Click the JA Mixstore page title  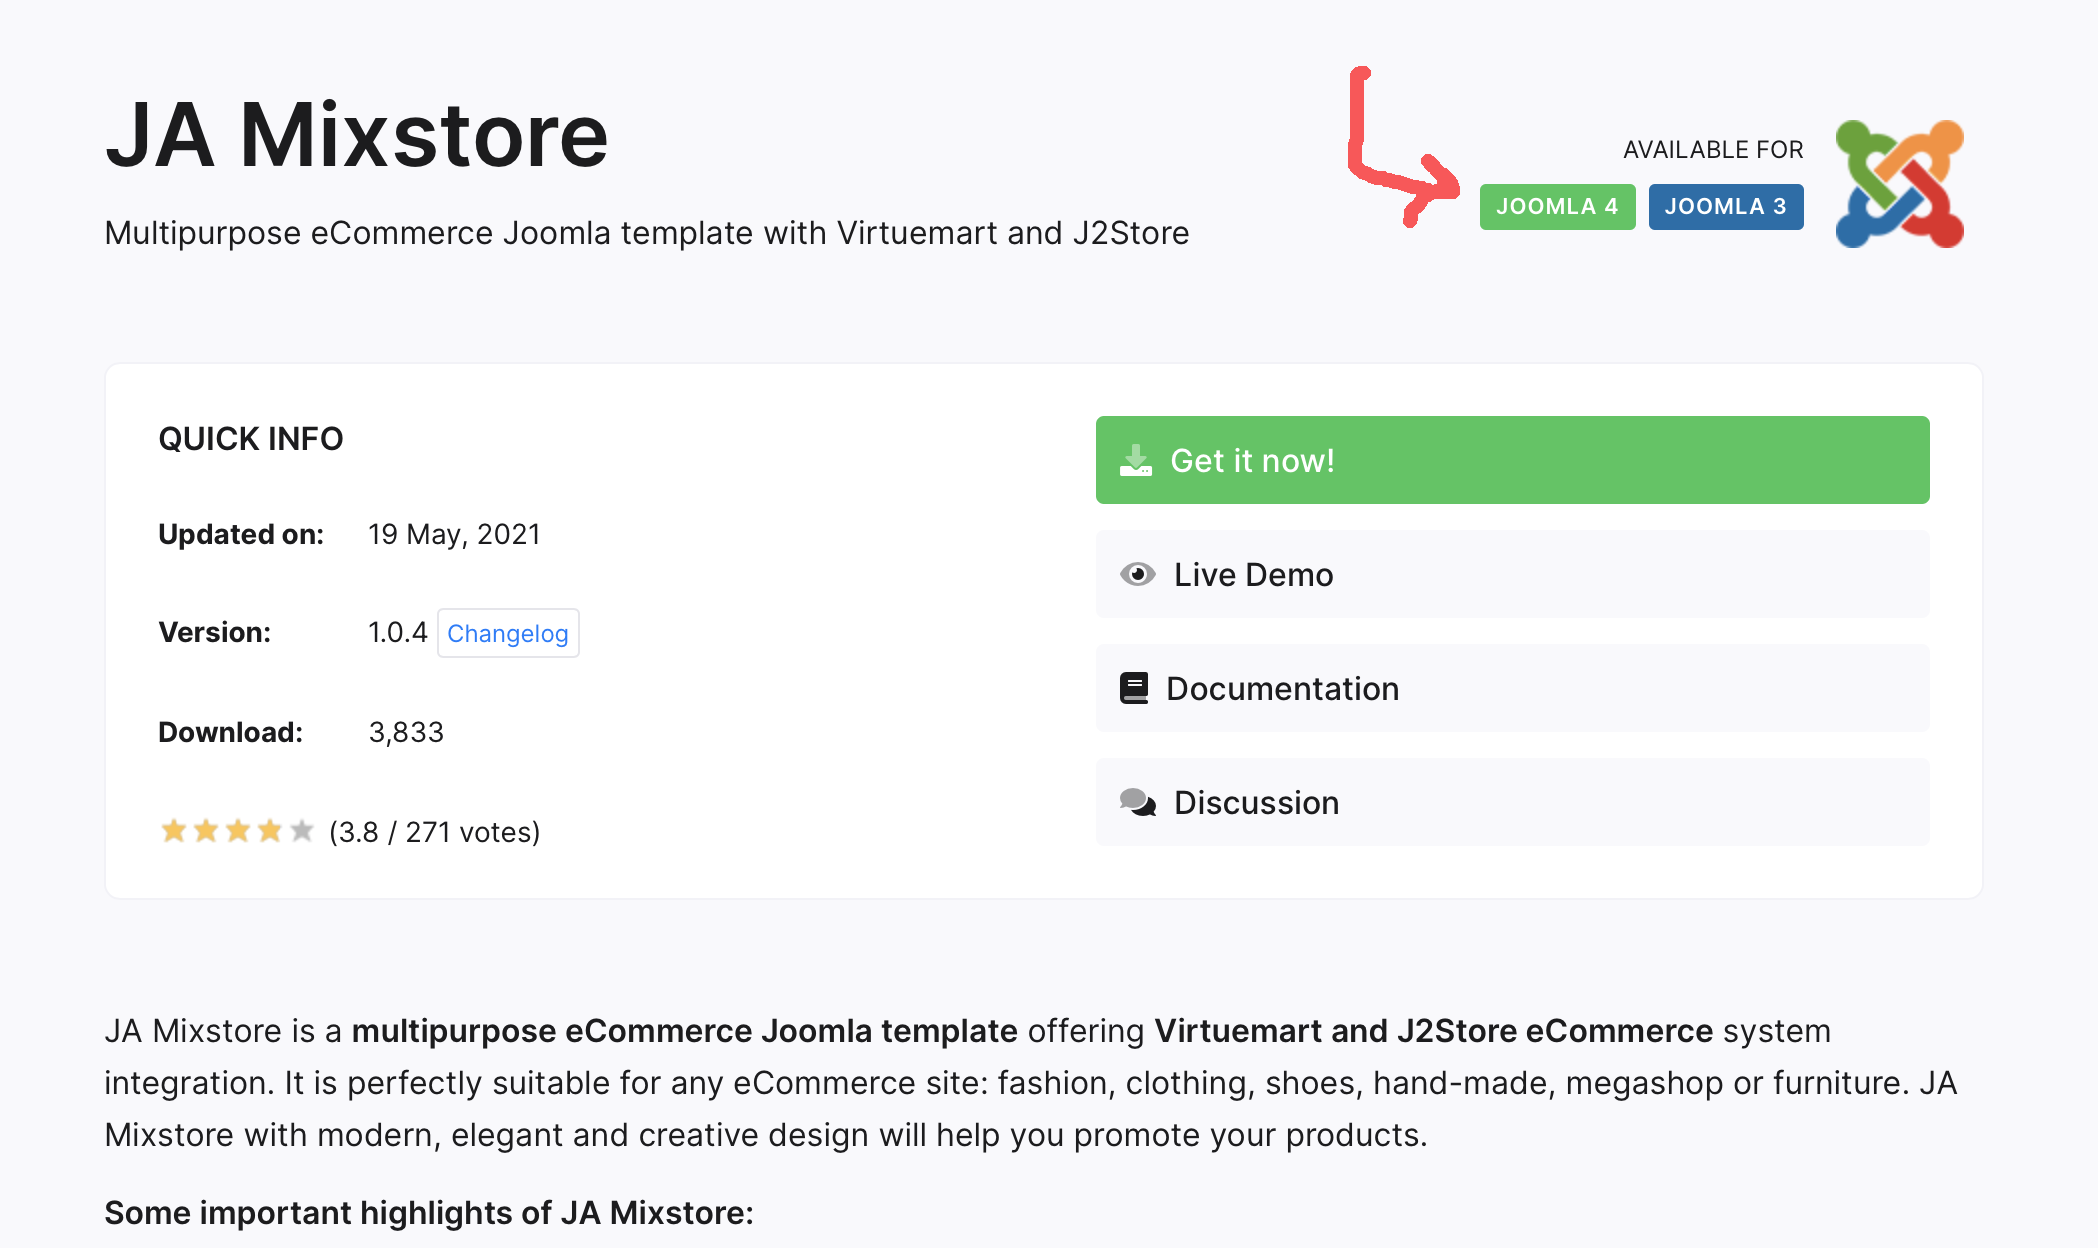pyautogui.click(x=357, y=135)
